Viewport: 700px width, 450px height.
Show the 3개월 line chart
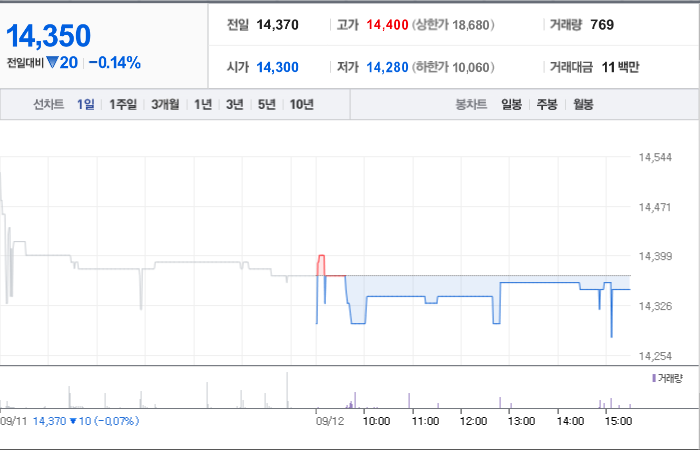[165, 105]
